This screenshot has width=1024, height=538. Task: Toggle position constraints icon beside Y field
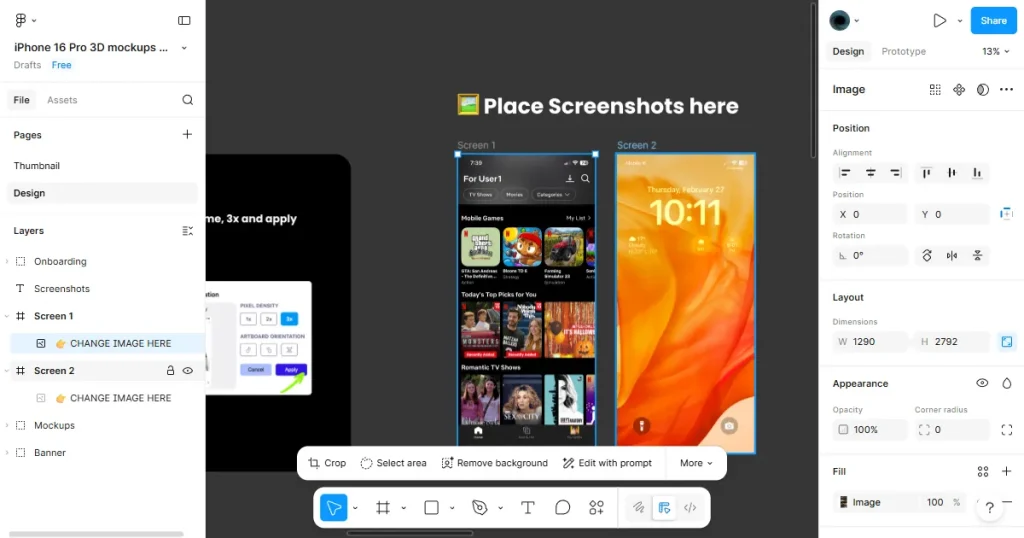click(x=1006, y=214)
